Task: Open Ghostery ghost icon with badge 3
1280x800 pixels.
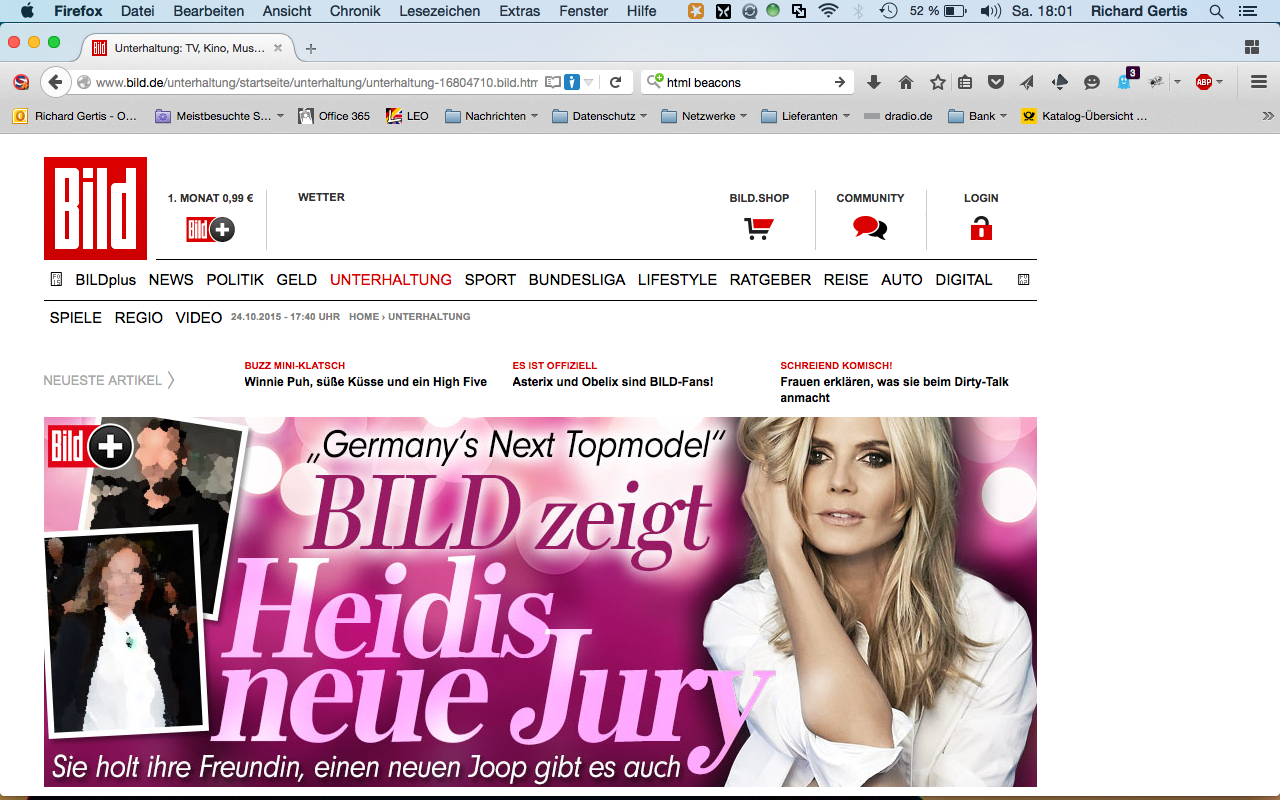Action: [x=1125, y=81]
